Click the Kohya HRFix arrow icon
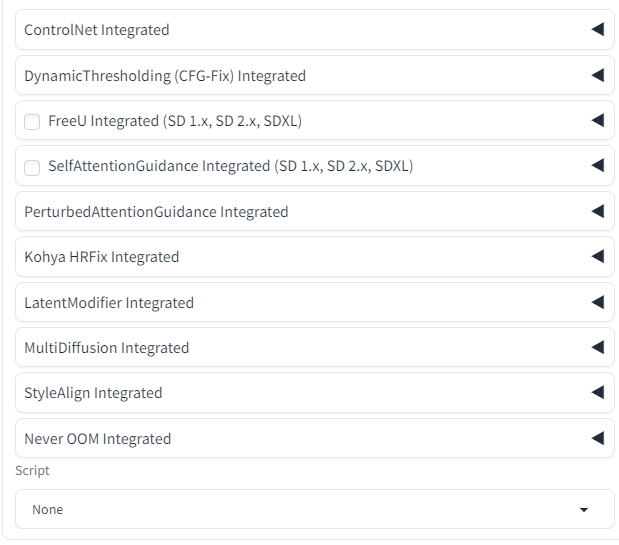Image resolution: width=619 pixels, height=545 pixels. 598,257
